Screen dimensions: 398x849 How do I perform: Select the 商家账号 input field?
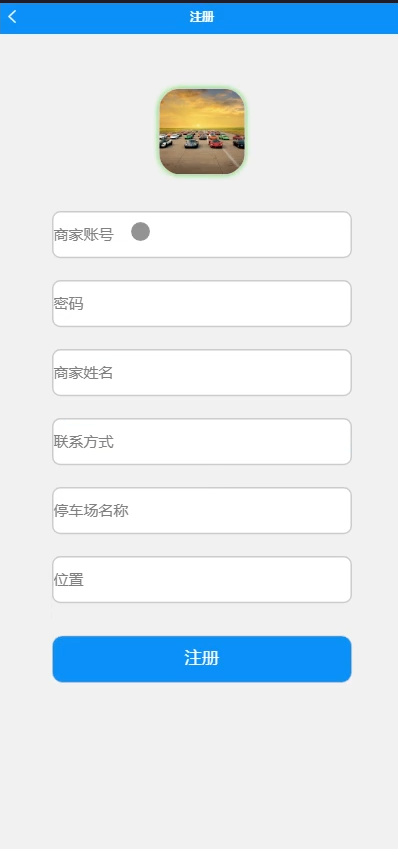pyautogui.click(x=202, y=234)
